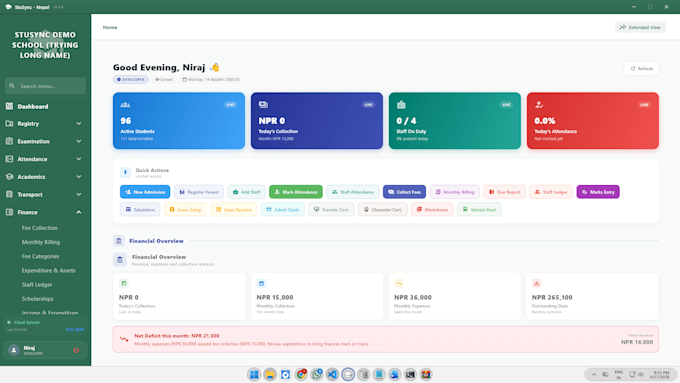This screenshot has height=383, width=680.
Task: Click the Collect Fees button
Action: point(404,192)
